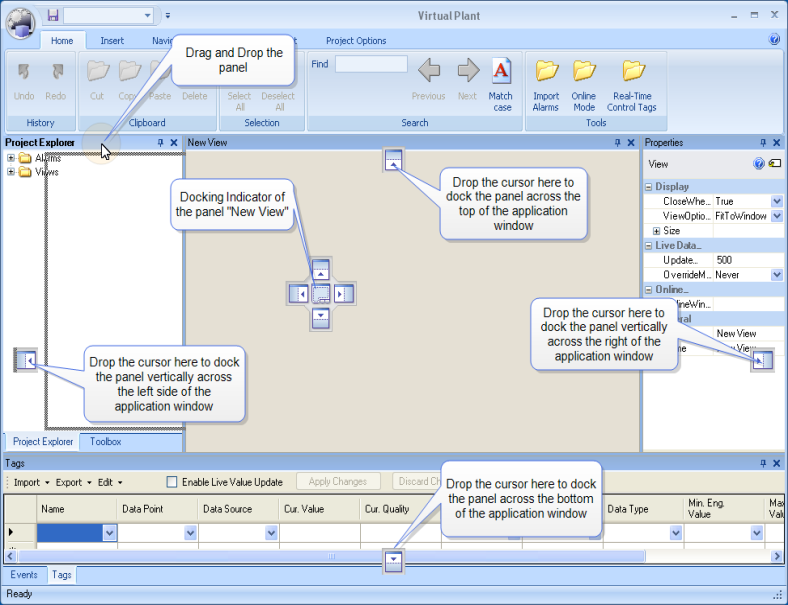
Task: Collapse the Online property category
Action: coord(648,290)
